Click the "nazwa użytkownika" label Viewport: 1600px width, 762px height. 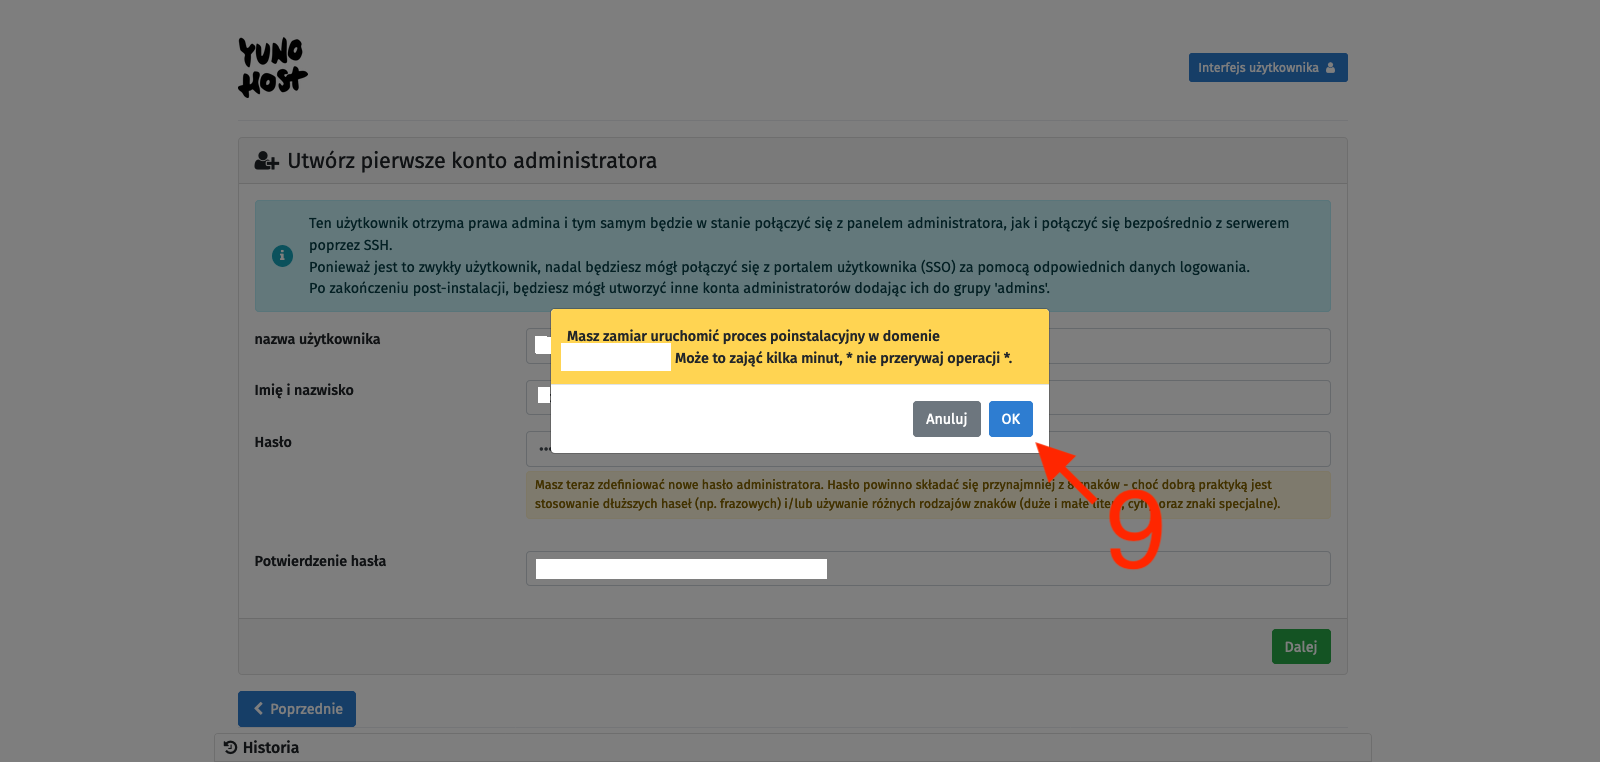click(317, 339)
